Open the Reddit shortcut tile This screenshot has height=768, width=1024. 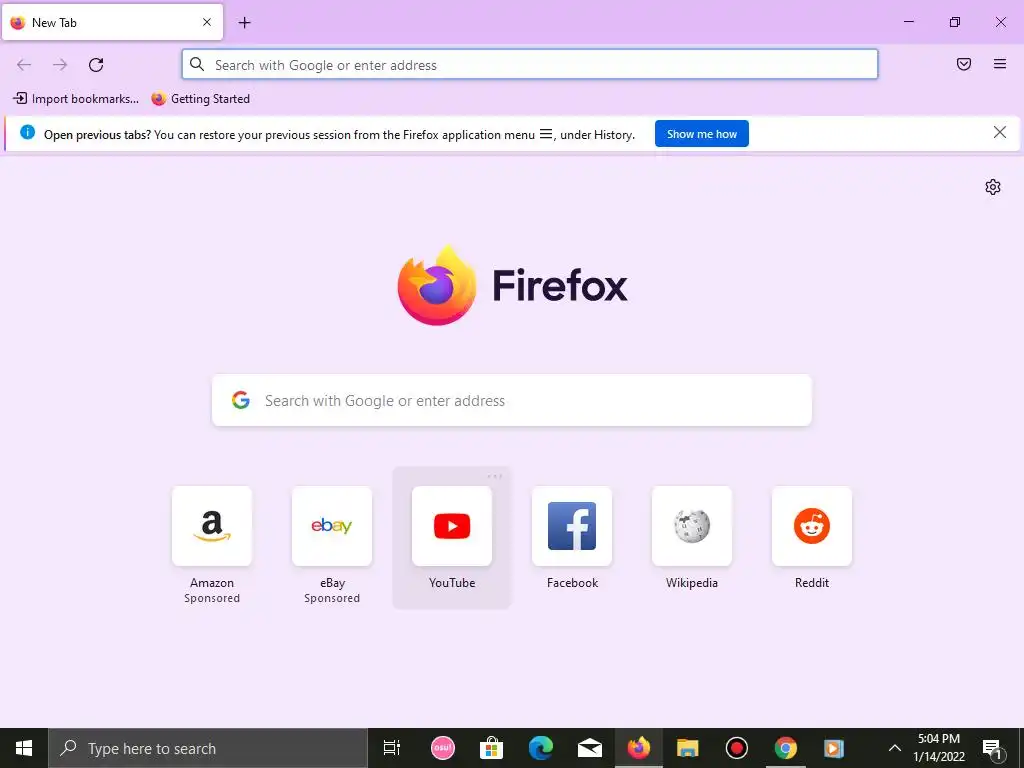point(812,526)
